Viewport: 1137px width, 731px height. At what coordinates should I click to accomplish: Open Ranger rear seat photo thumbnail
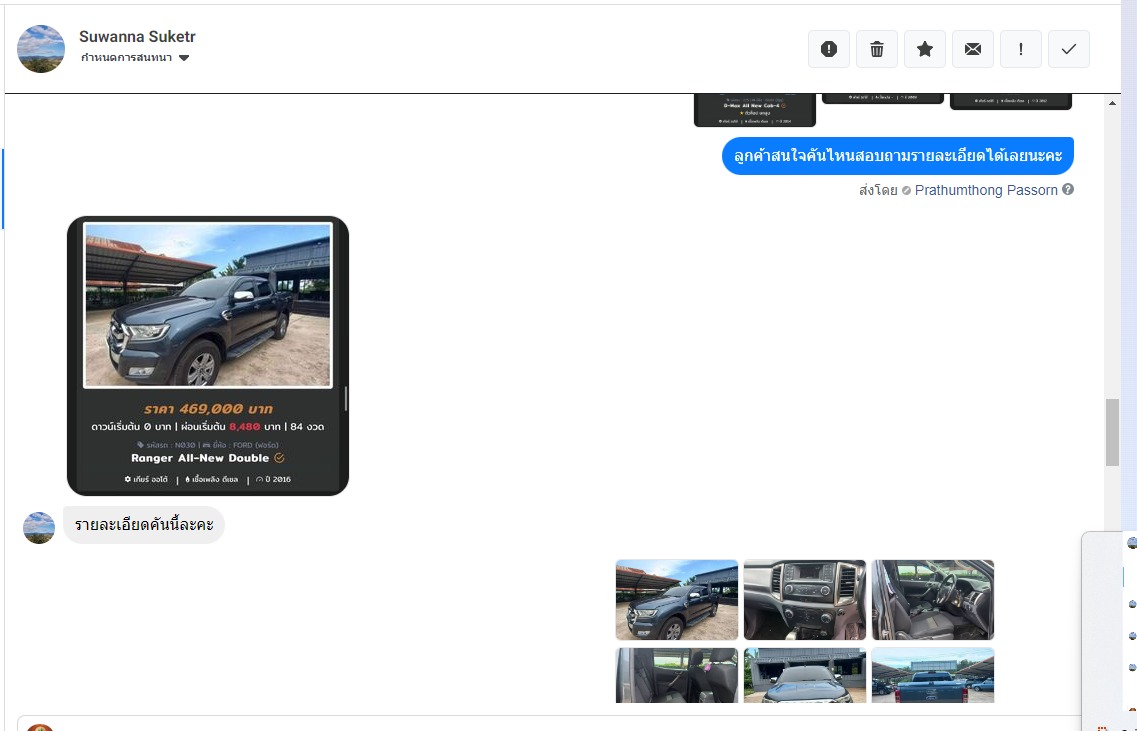point(677,675)
